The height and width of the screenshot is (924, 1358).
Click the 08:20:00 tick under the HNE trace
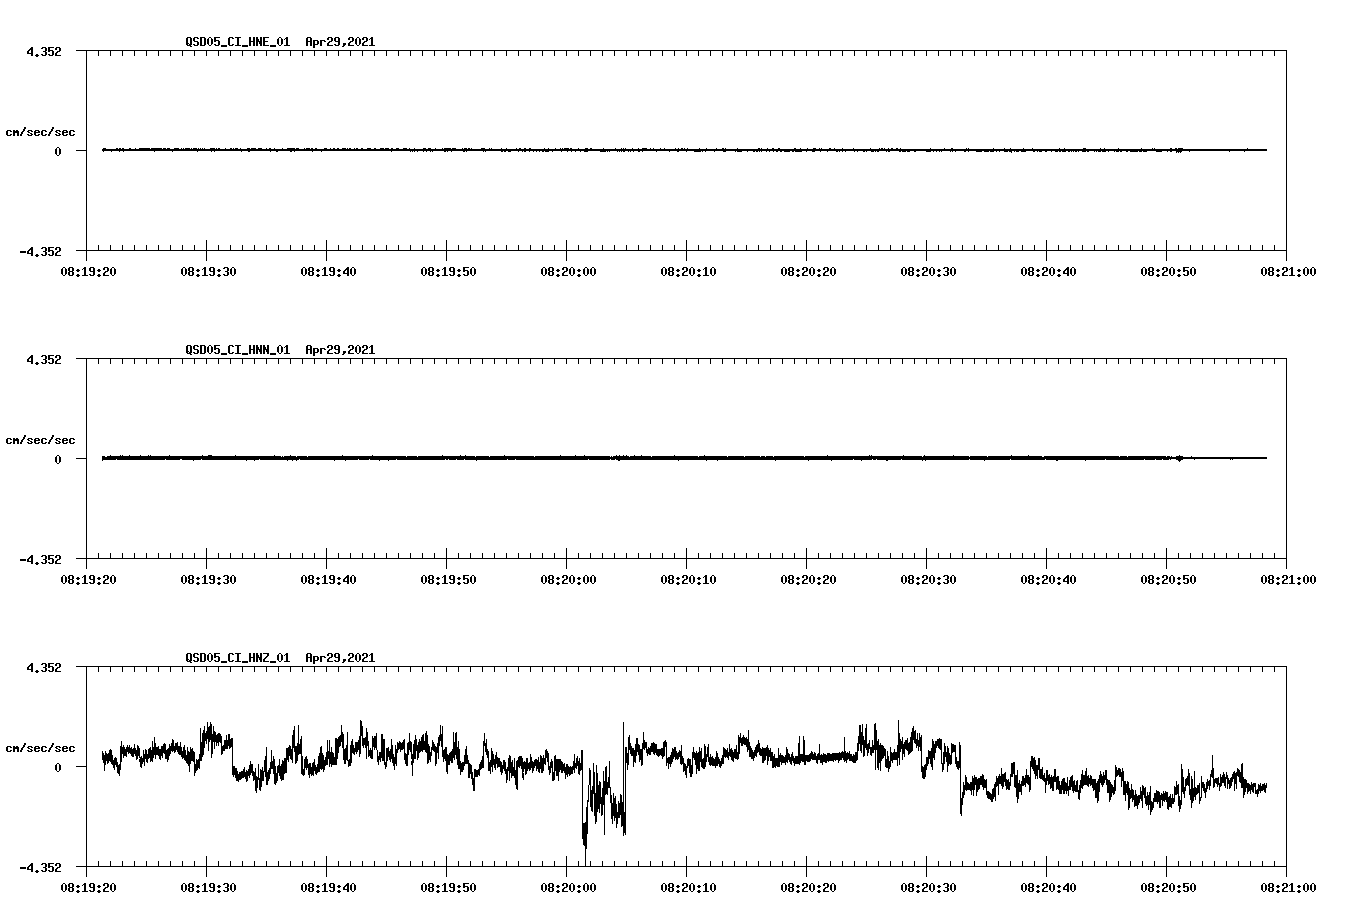566,269
